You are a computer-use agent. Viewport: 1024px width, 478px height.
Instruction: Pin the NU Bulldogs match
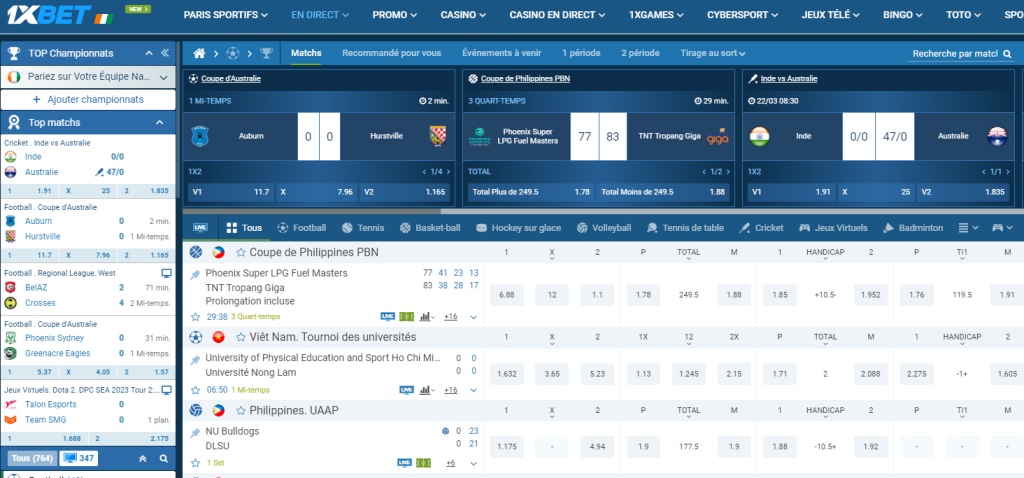tap(195, 434)
